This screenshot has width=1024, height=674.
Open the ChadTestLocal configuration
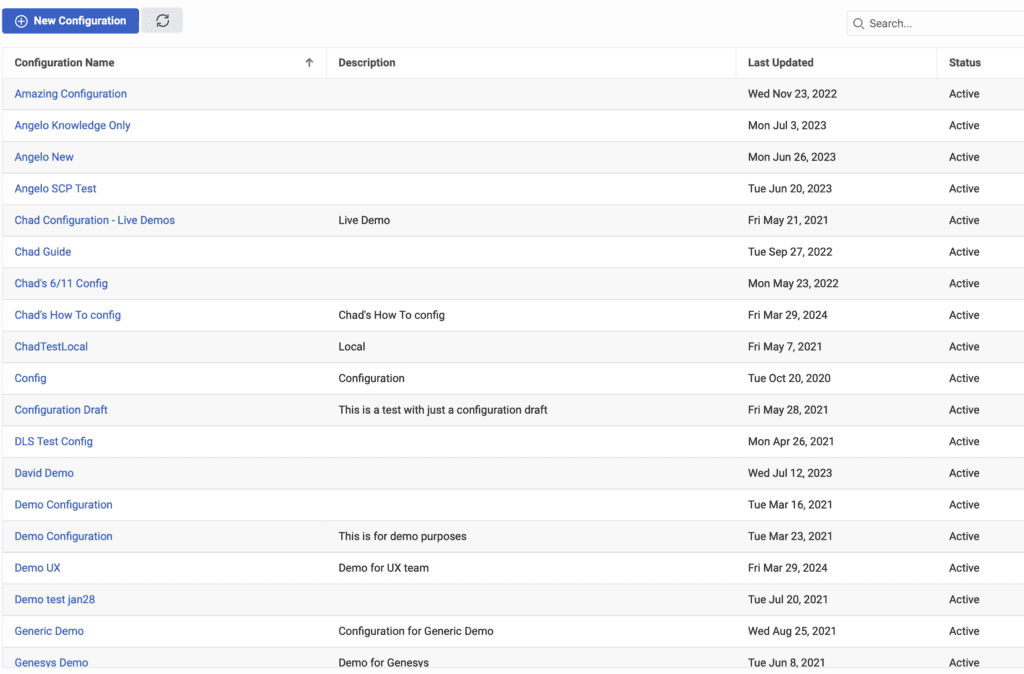[51, 346]
